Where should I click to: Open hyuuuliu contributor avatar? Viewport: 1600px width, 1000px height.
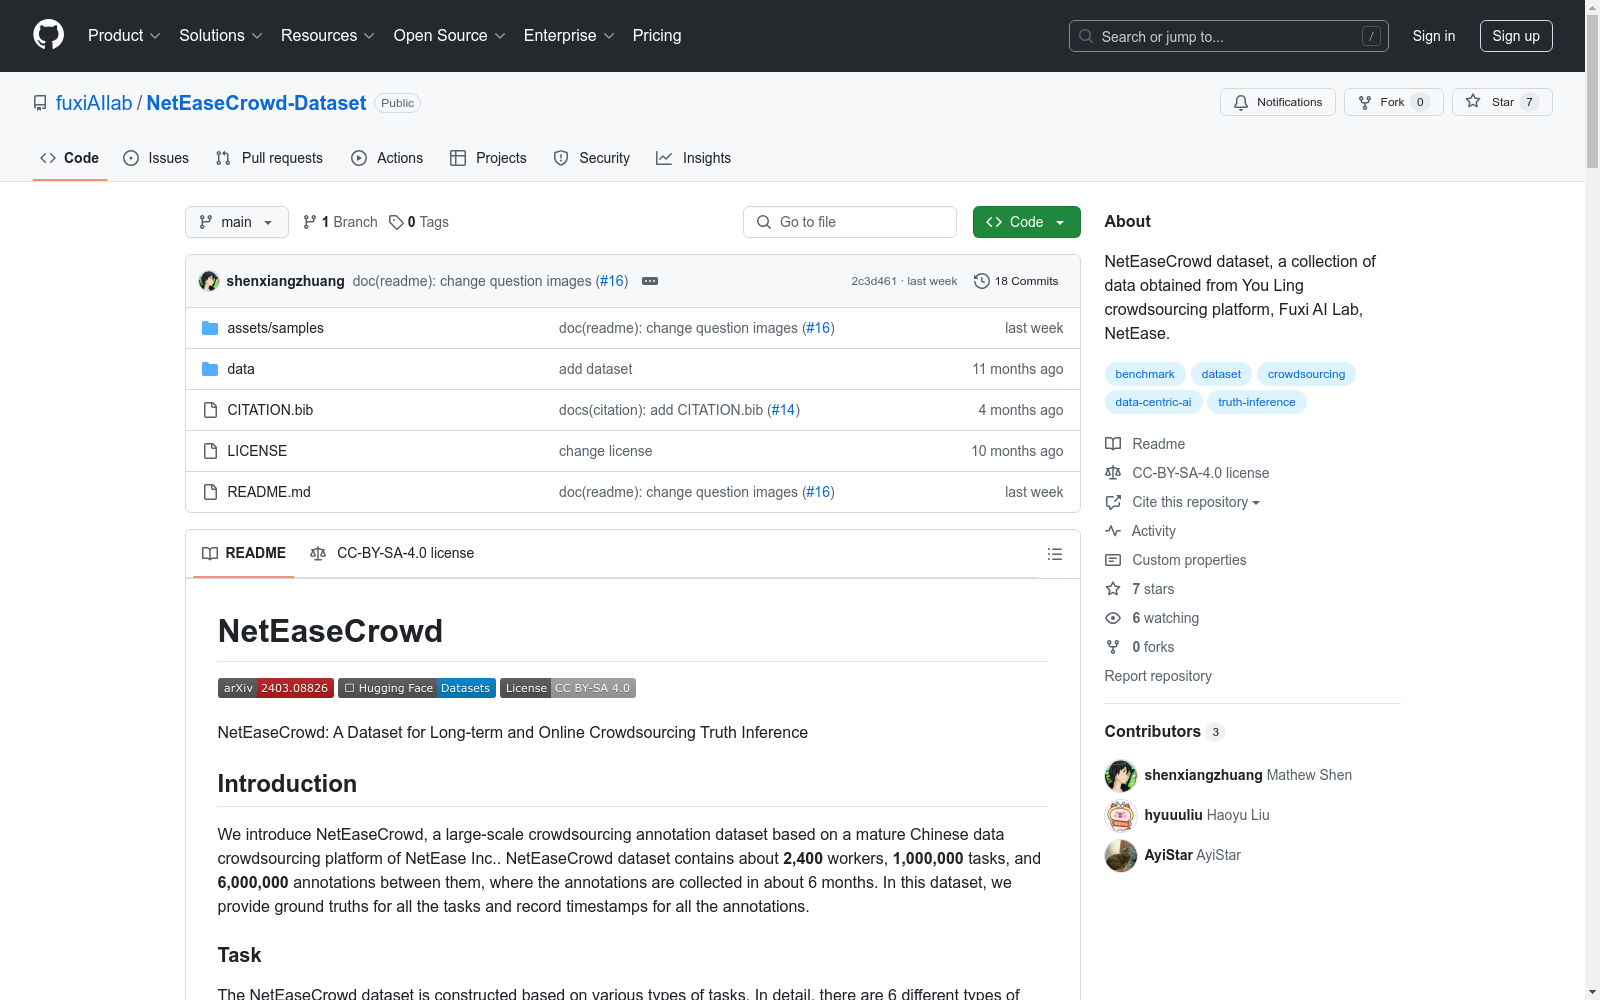[1121, 816]
